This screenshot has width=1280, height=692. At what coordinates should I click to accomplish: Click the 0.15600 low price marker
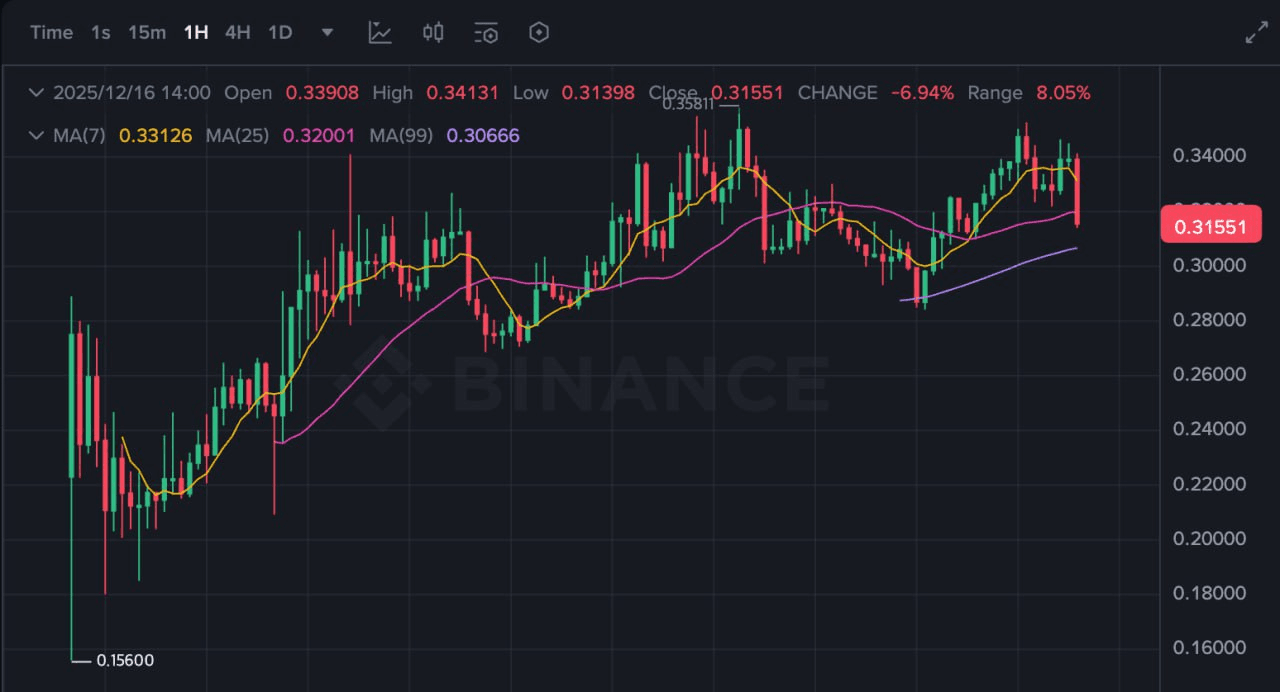click(x=124, y=660)
